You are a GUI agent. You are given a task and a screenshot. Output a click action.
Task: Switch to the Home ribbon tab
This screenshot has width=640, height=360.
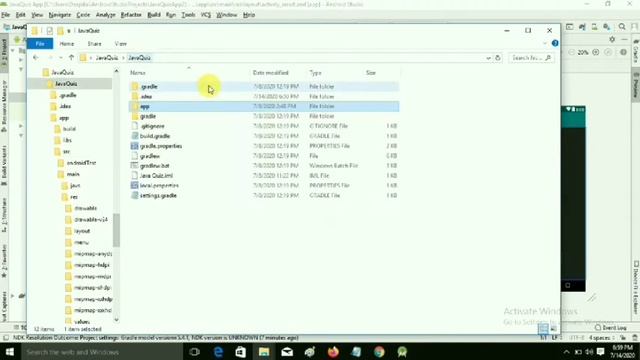click(x=67, y=44)
